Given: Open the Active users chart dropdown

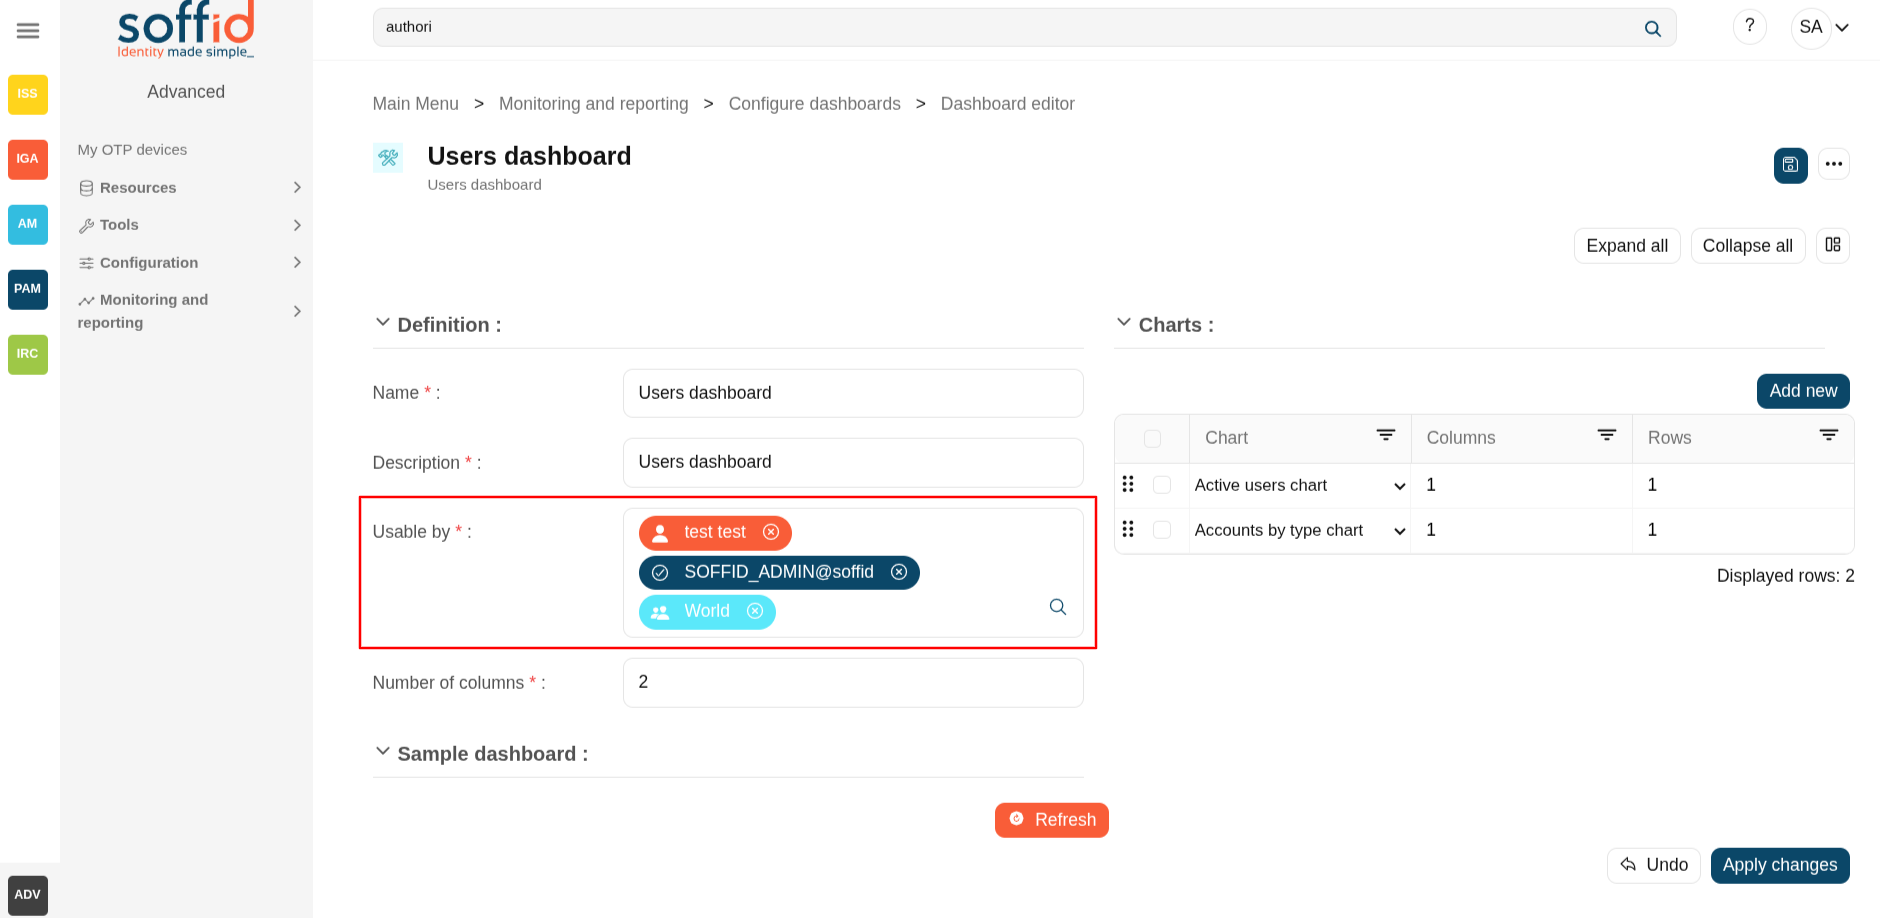Looking at the screenshot, I should click(x=1399, y=486).
